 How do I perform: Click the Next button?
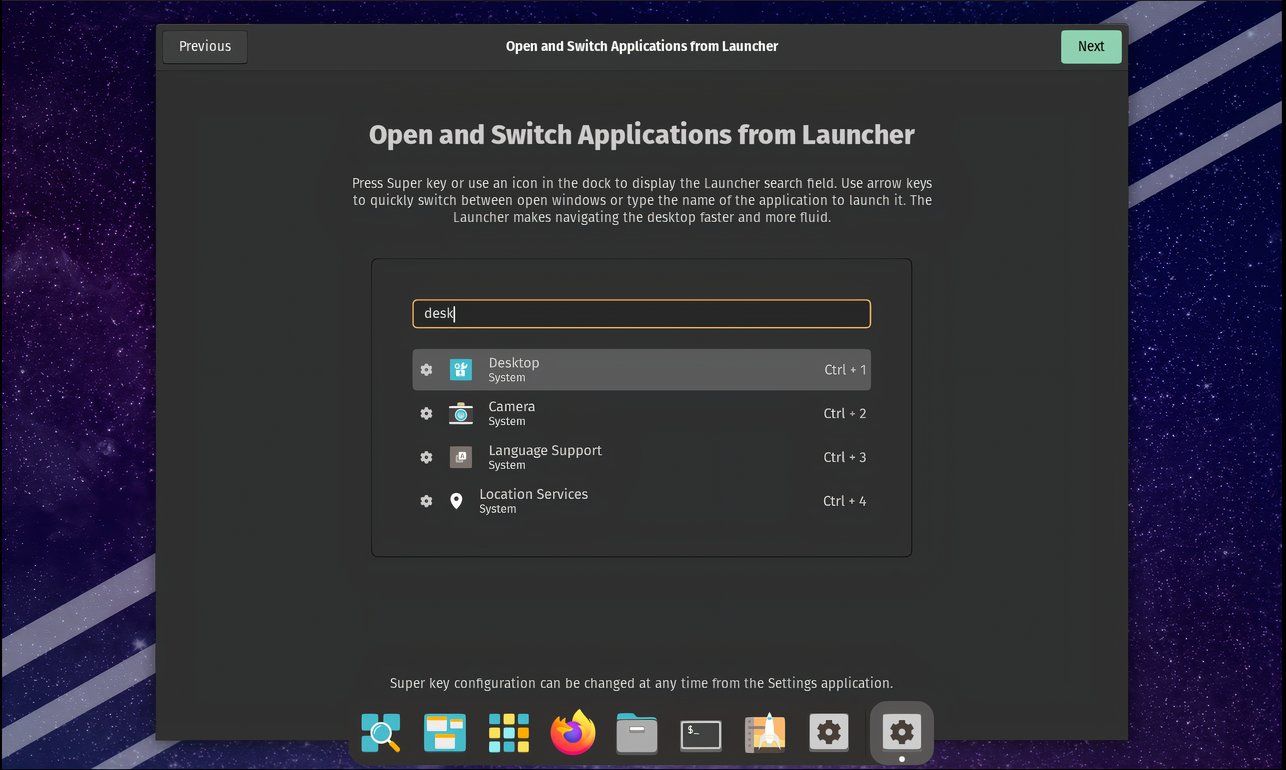tap(1090, 46)
